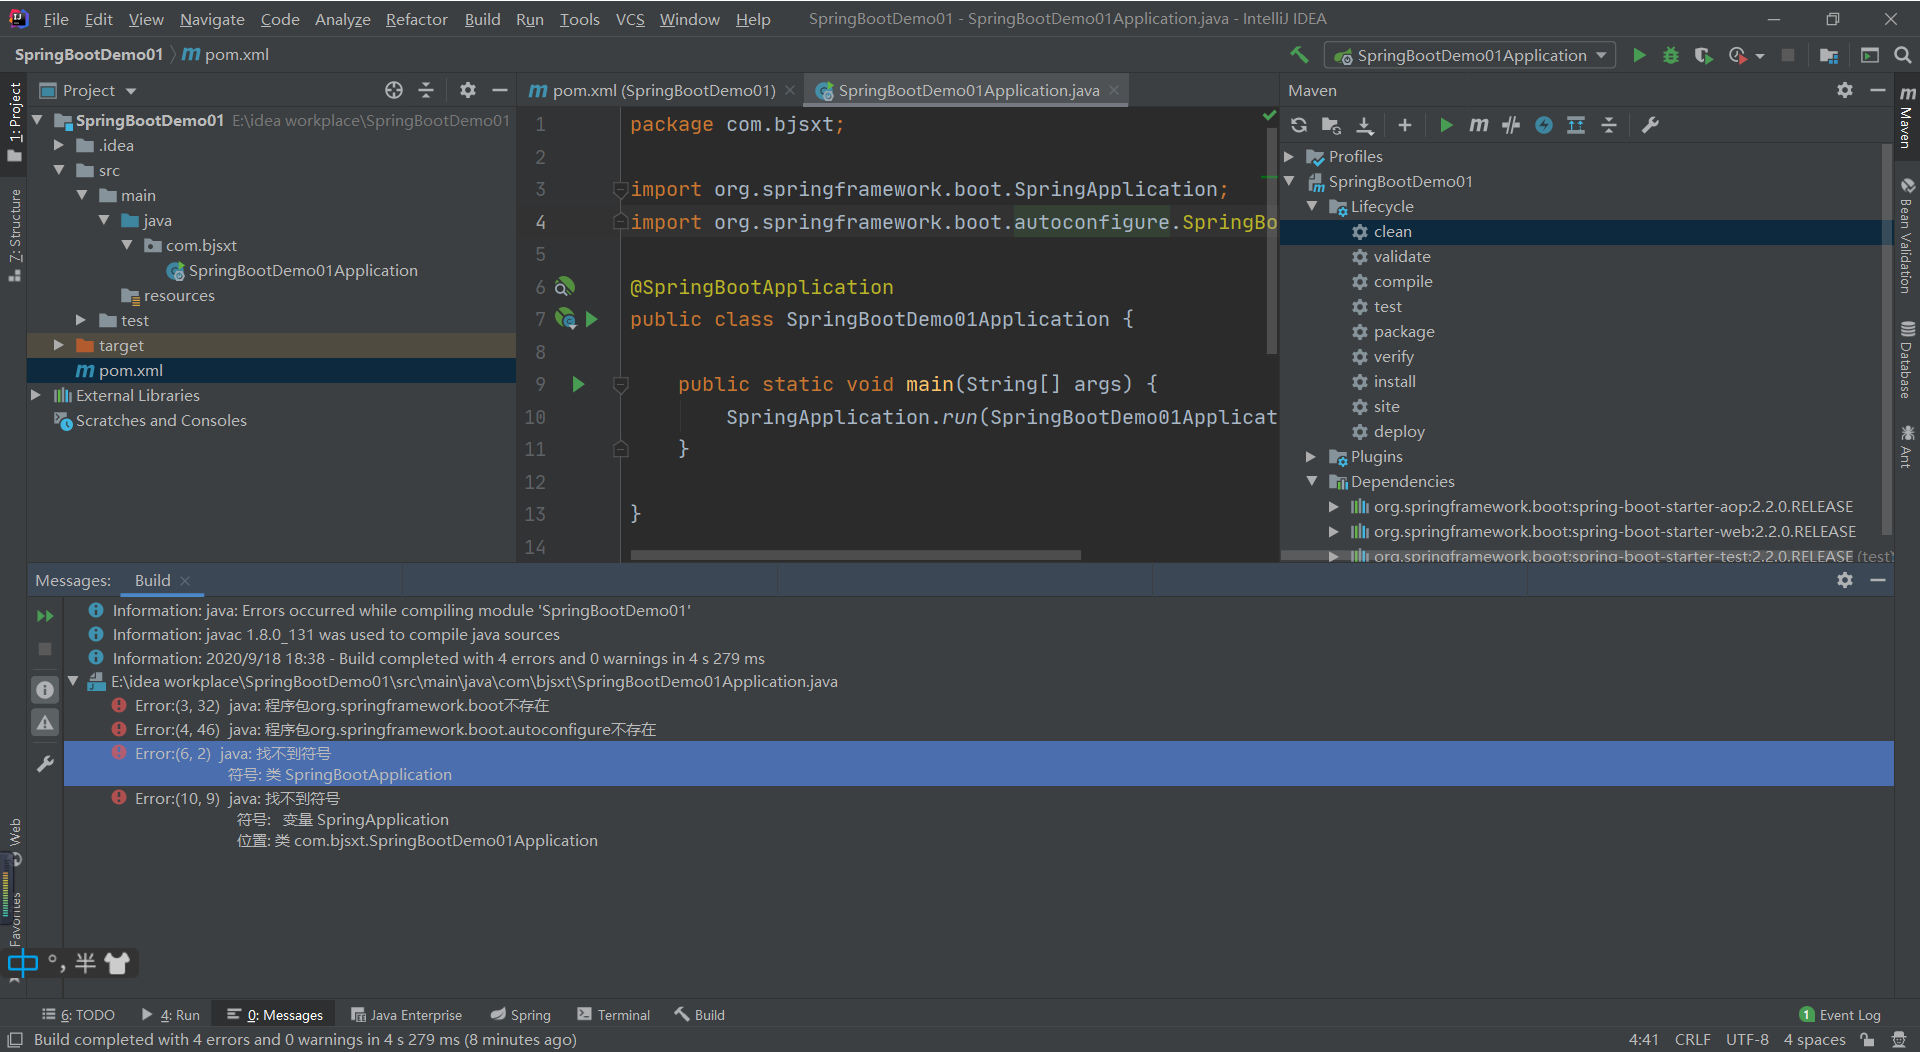1920x1052 pixels.
Task: Start debugging with the bug icon
Action: coord(1671,56)
